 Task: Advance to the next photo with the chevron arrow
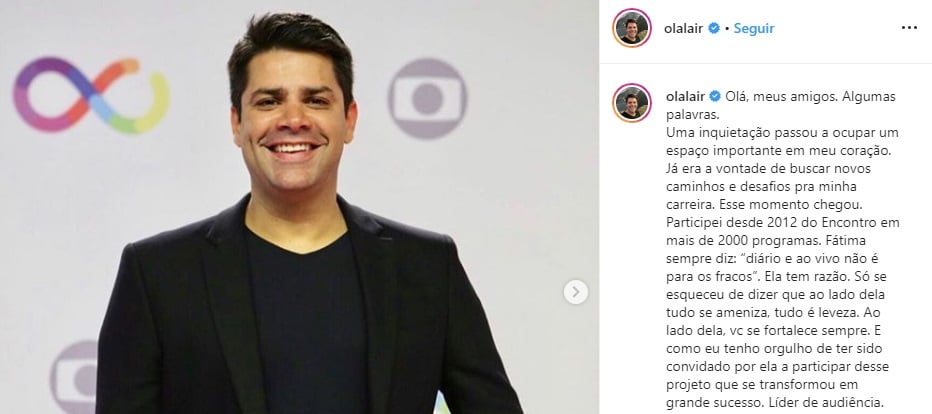tap(575, 292)
